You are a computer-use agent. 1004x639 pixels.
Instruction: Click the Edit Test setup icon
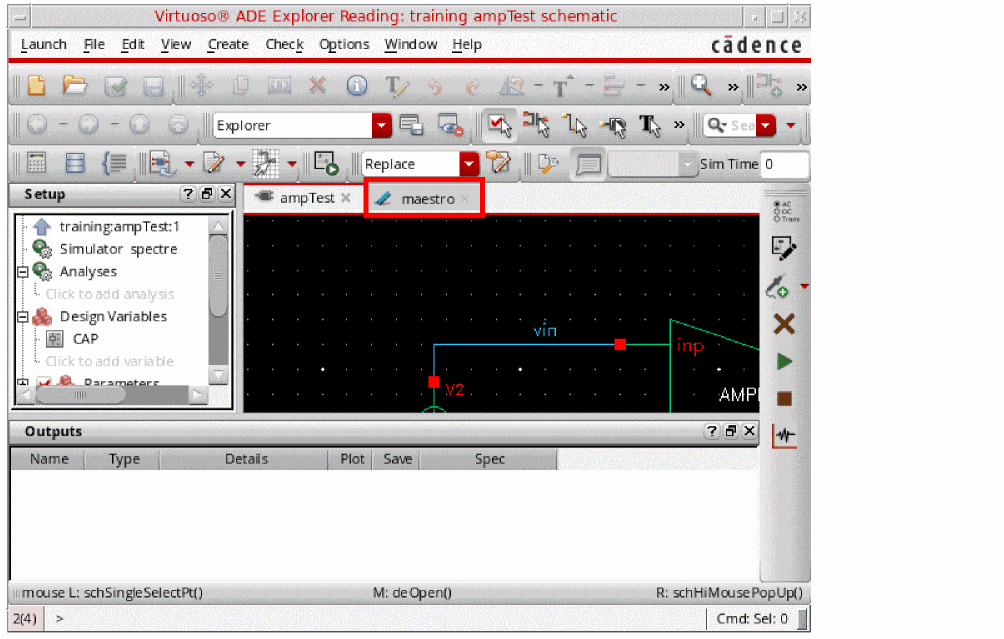pos(783,248)
